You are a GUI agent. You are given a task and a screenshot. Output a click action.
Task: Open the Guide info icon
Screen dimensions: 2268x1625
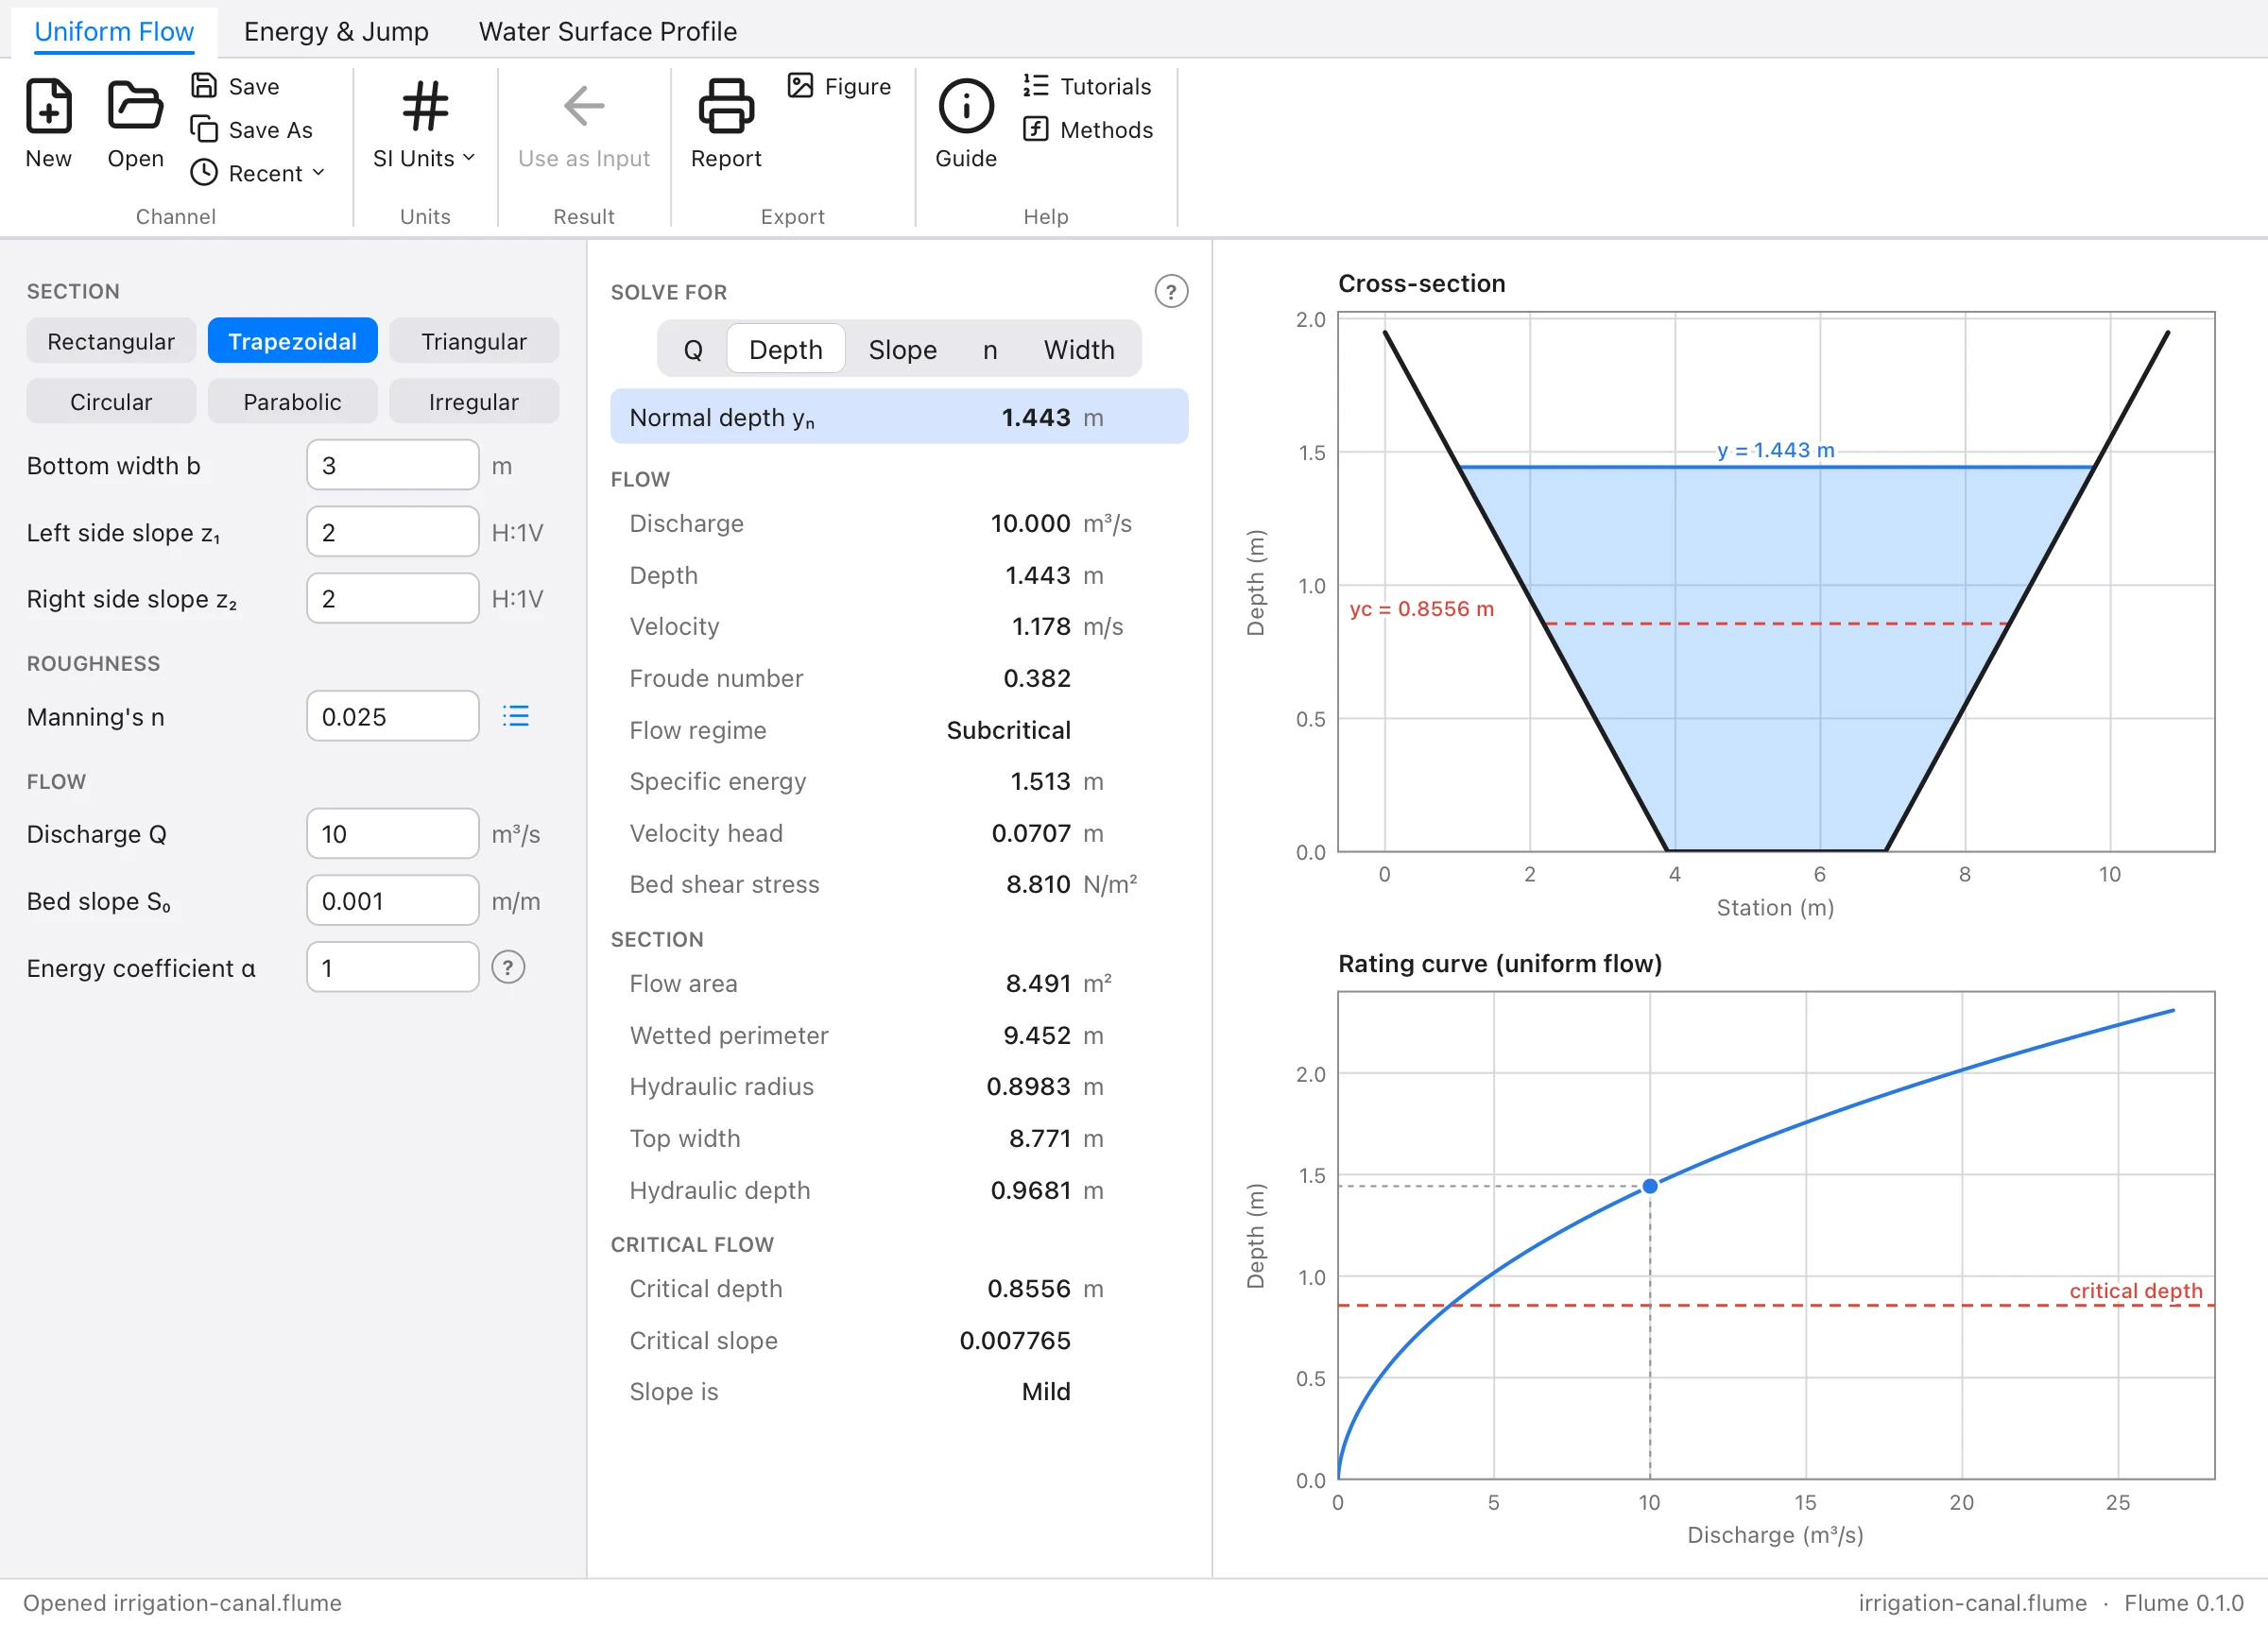pyautogui.click(x=965, y=106)
